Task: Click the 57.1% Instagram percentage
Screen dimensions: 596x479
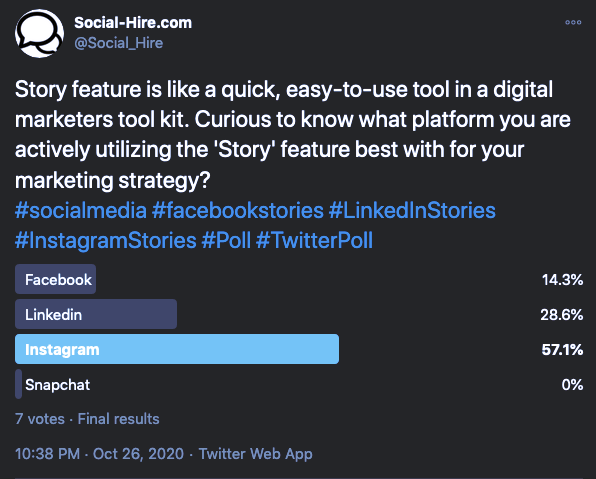Action: click(x=562, y=350)
